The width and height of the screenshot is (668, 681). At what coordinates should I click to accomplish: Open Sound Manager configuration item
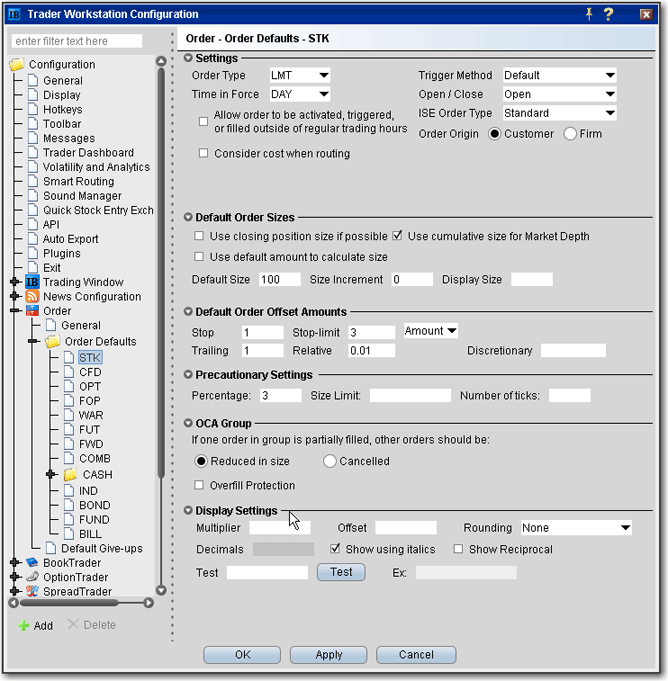pos(82,195)
